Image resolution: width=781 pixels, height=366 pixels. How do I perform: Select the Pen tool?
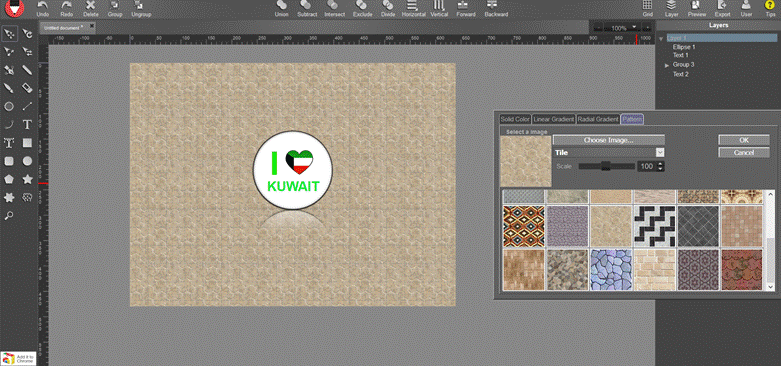pyautogui.click(x=9, y=70)
